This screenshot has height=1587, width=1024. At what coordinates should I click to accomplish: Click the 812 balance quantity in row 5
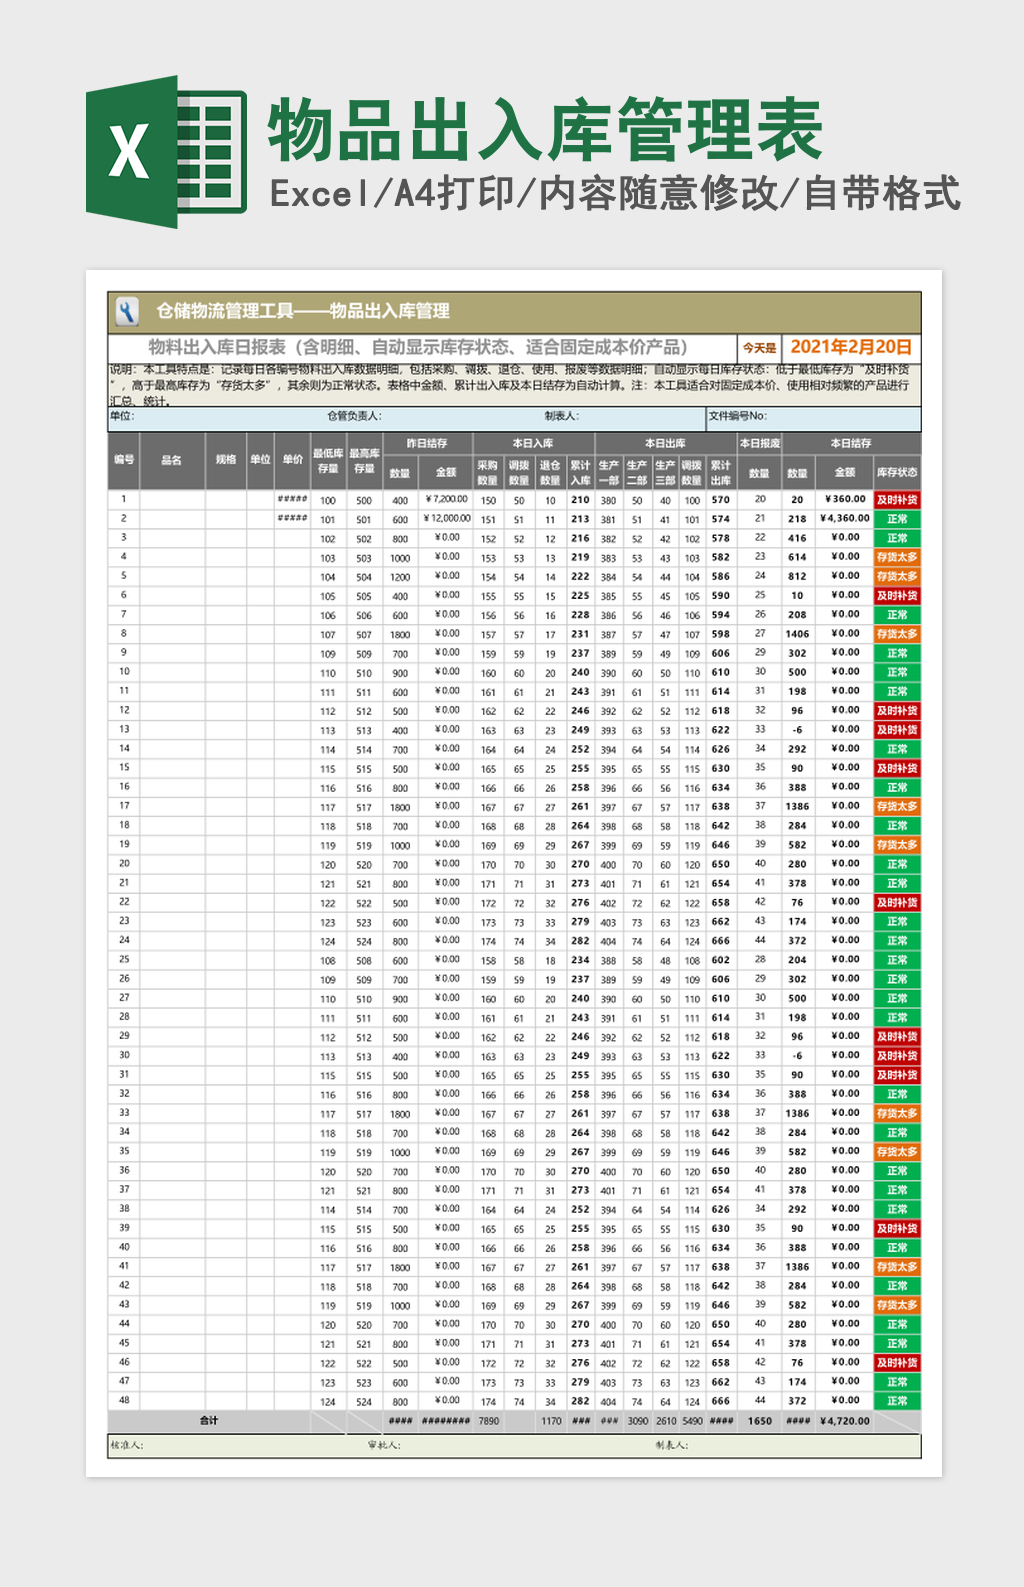click(797, 576)
